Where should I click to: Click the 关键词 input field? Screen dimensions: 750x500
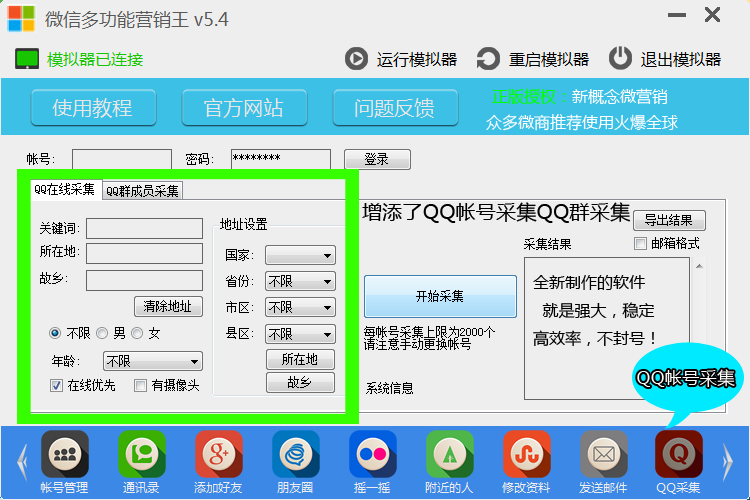pos(144,229)
